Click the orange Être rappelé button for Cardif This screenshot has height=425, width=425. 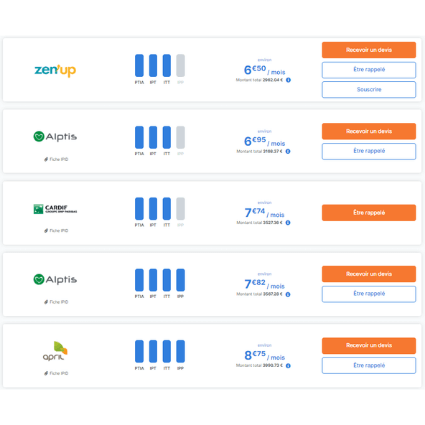click(369, 213)
